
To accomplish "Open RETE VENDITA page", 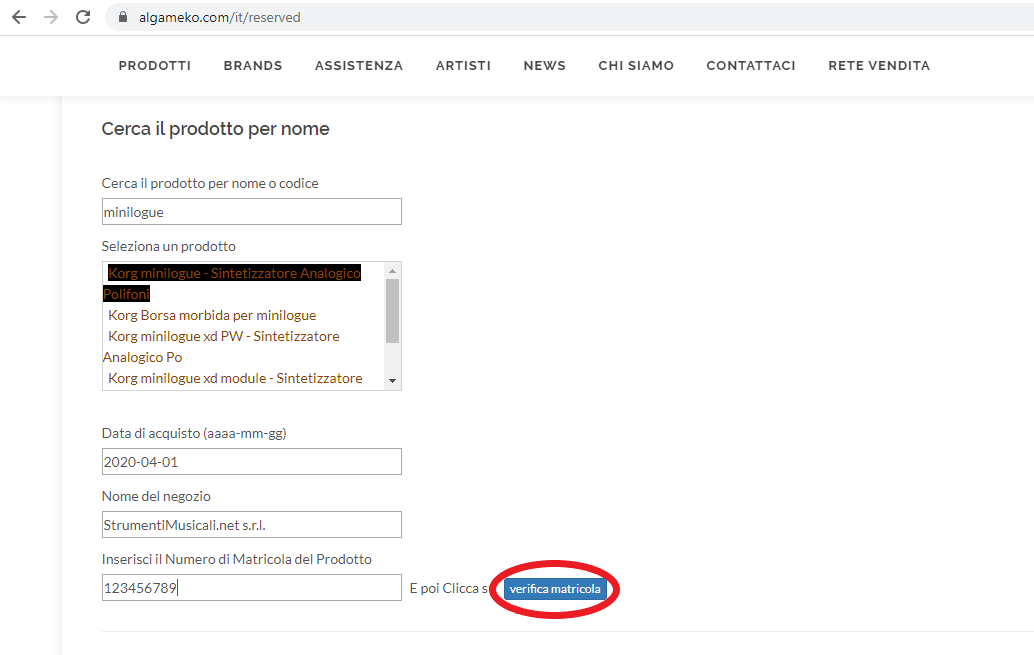I will (x=879, y=65).
